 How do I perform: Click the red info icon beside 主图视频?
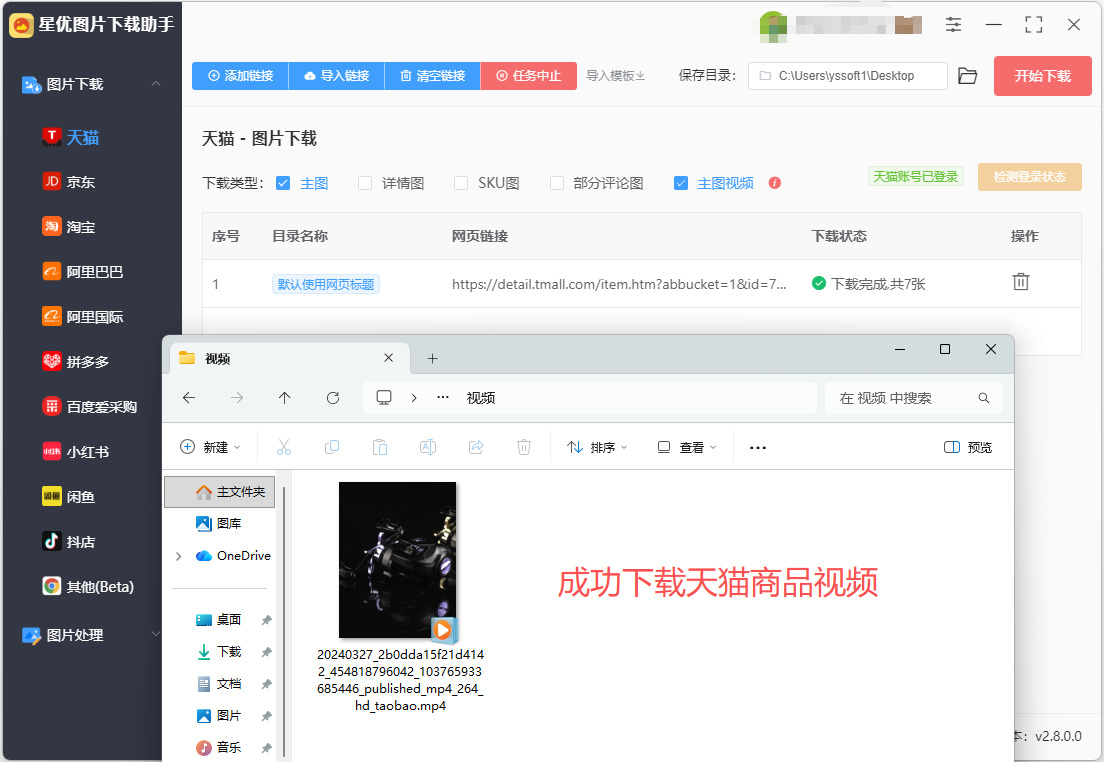(x=774, y=183)
